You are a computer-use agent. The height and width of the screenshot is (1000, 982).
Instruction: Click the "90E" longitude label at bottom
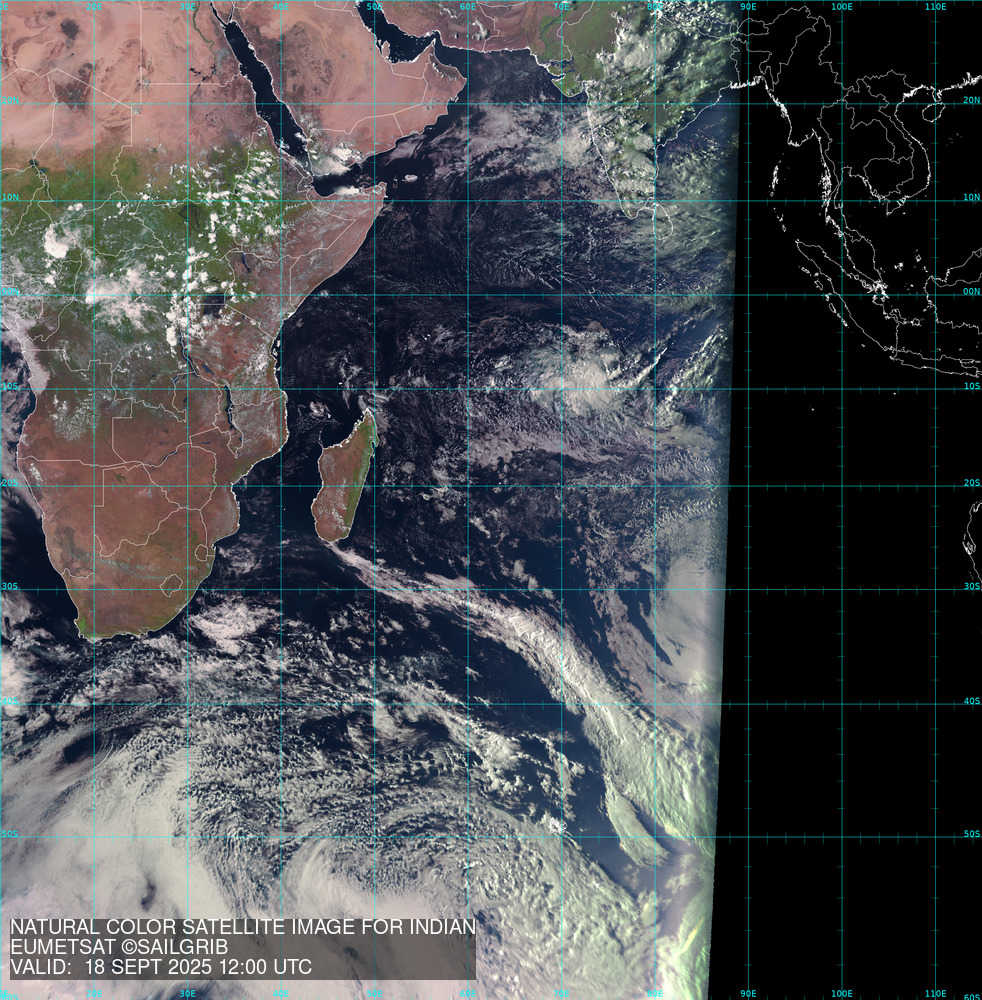click(747, 993)
